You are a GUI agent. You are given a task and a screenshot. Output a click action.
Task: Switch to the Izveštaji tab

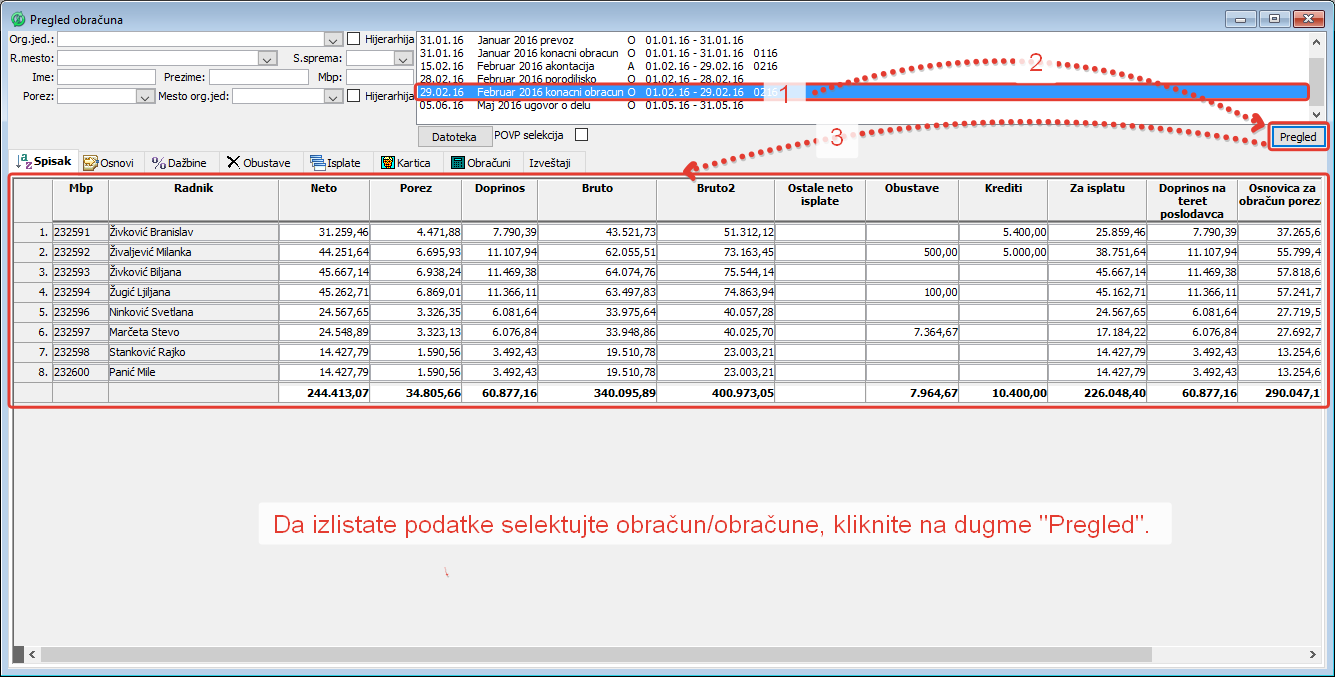coord(549,162)
